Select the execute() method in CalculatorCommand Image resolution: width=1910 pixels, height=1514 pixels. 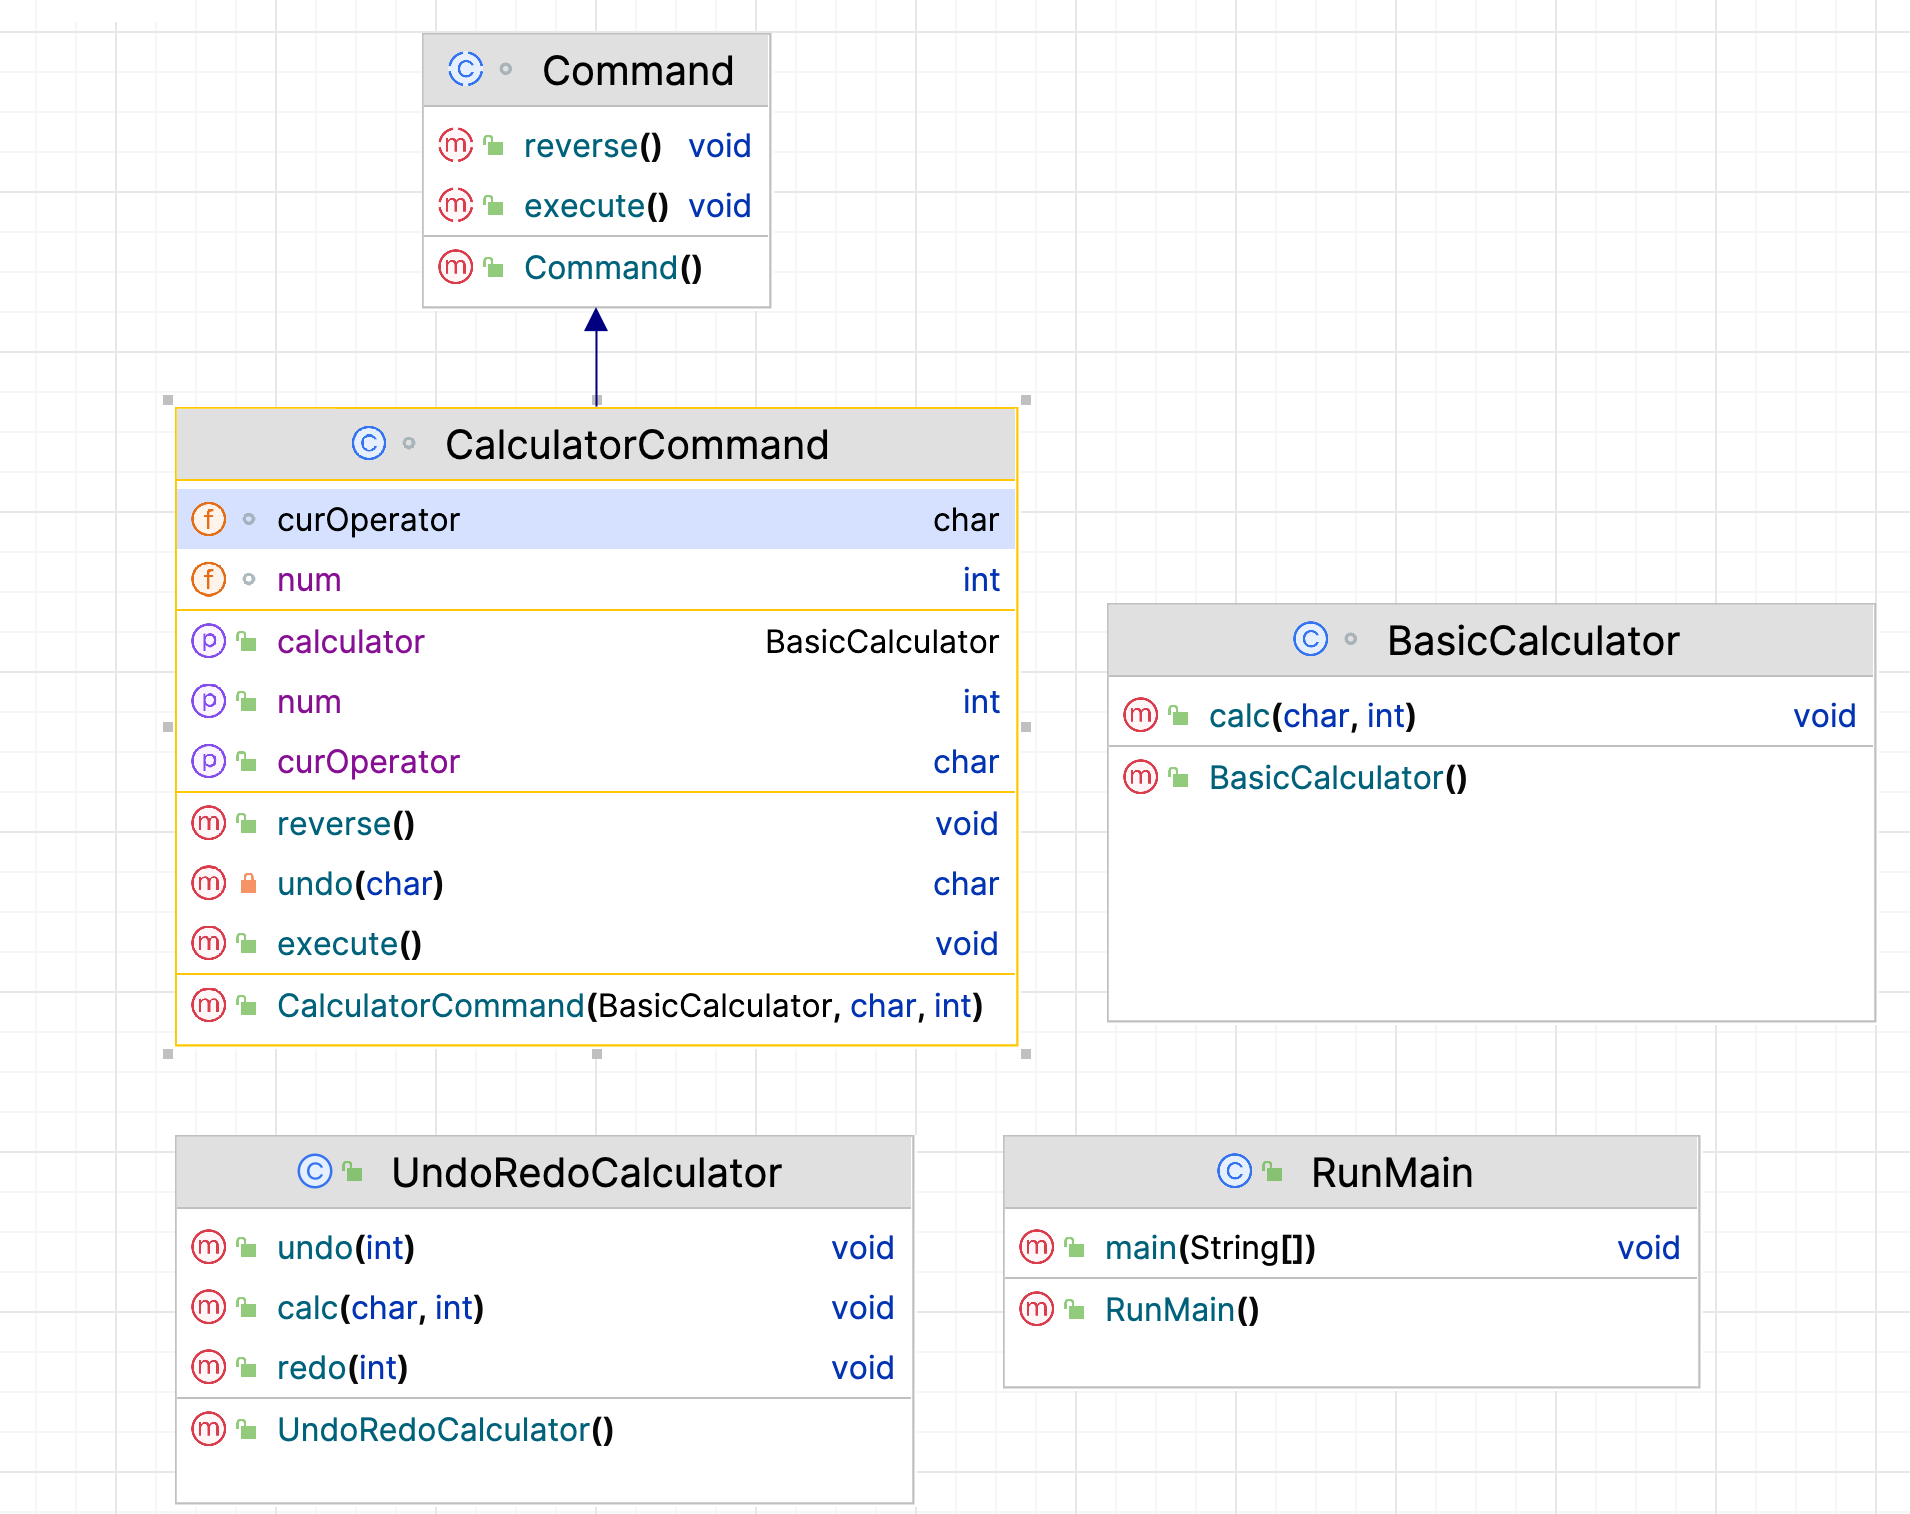[596, 943]
